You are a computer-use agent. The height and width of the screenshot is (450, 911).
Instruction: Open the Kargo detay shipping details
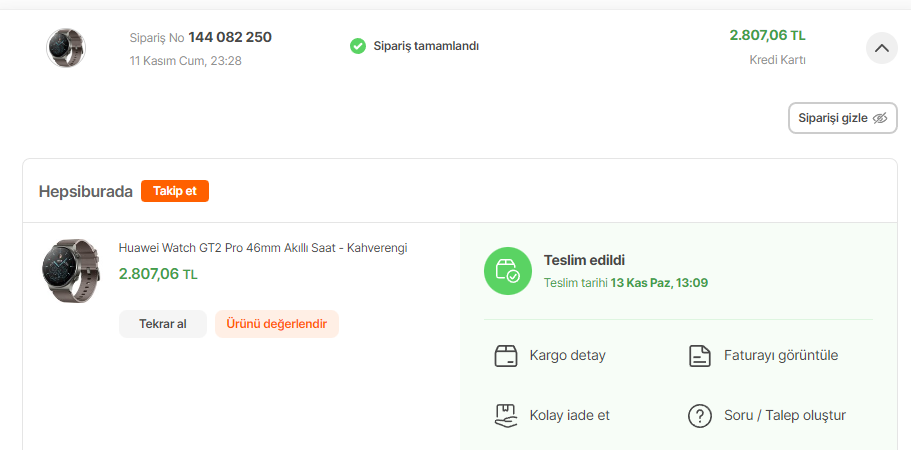(x=550, y=355)
